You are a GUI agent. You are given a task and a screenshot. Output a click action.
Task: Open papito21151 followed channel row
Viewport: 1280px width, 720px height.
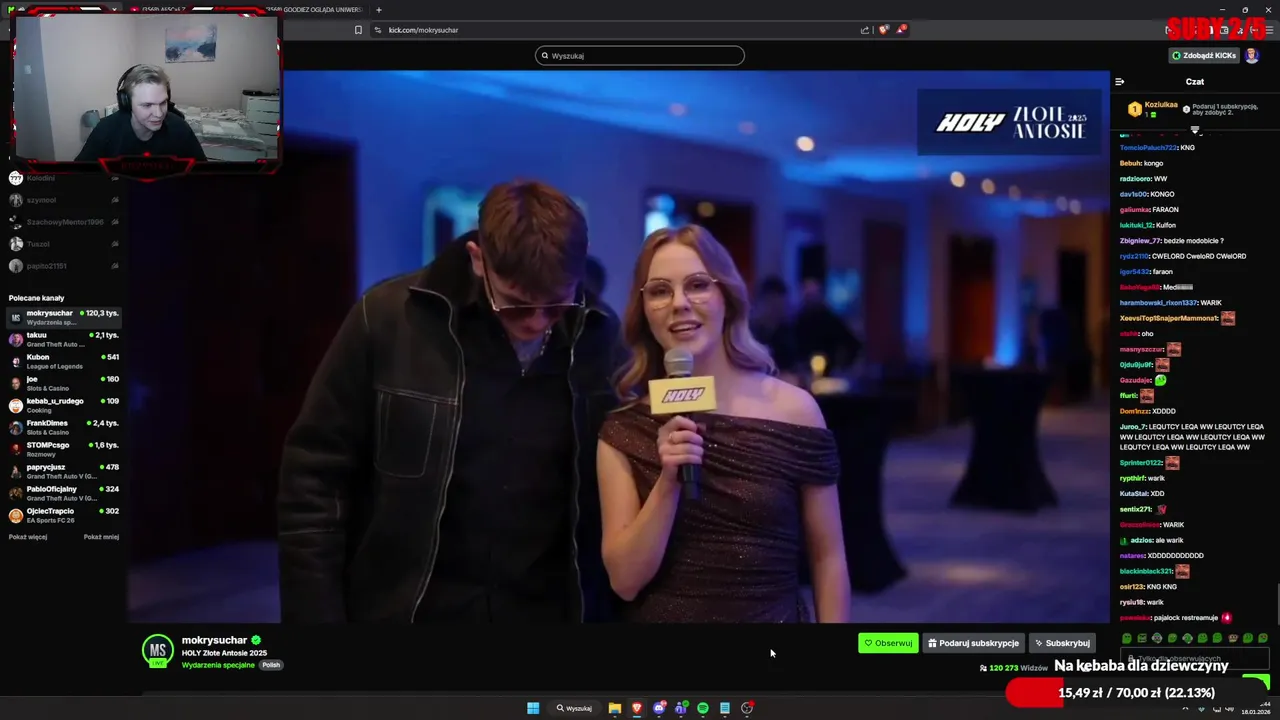64,266
